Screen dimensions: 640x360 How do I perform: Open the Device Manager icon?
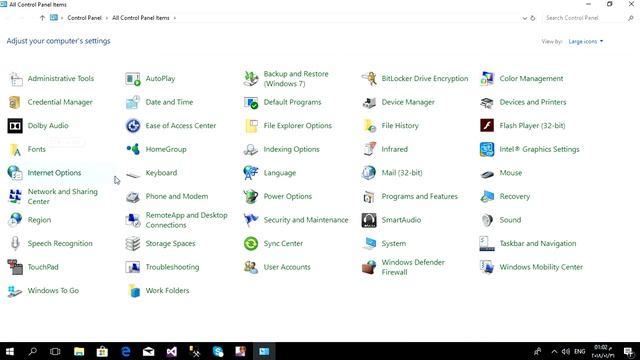pyautogui.click(x=369, y=102)
